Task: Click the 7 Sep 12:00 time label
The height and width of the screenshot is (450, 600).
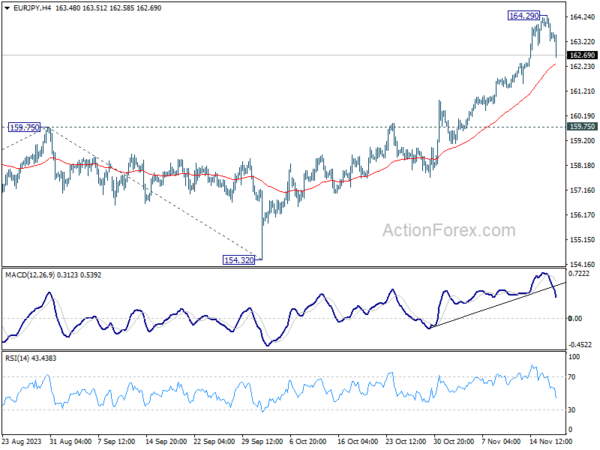Action: point(116,442)
